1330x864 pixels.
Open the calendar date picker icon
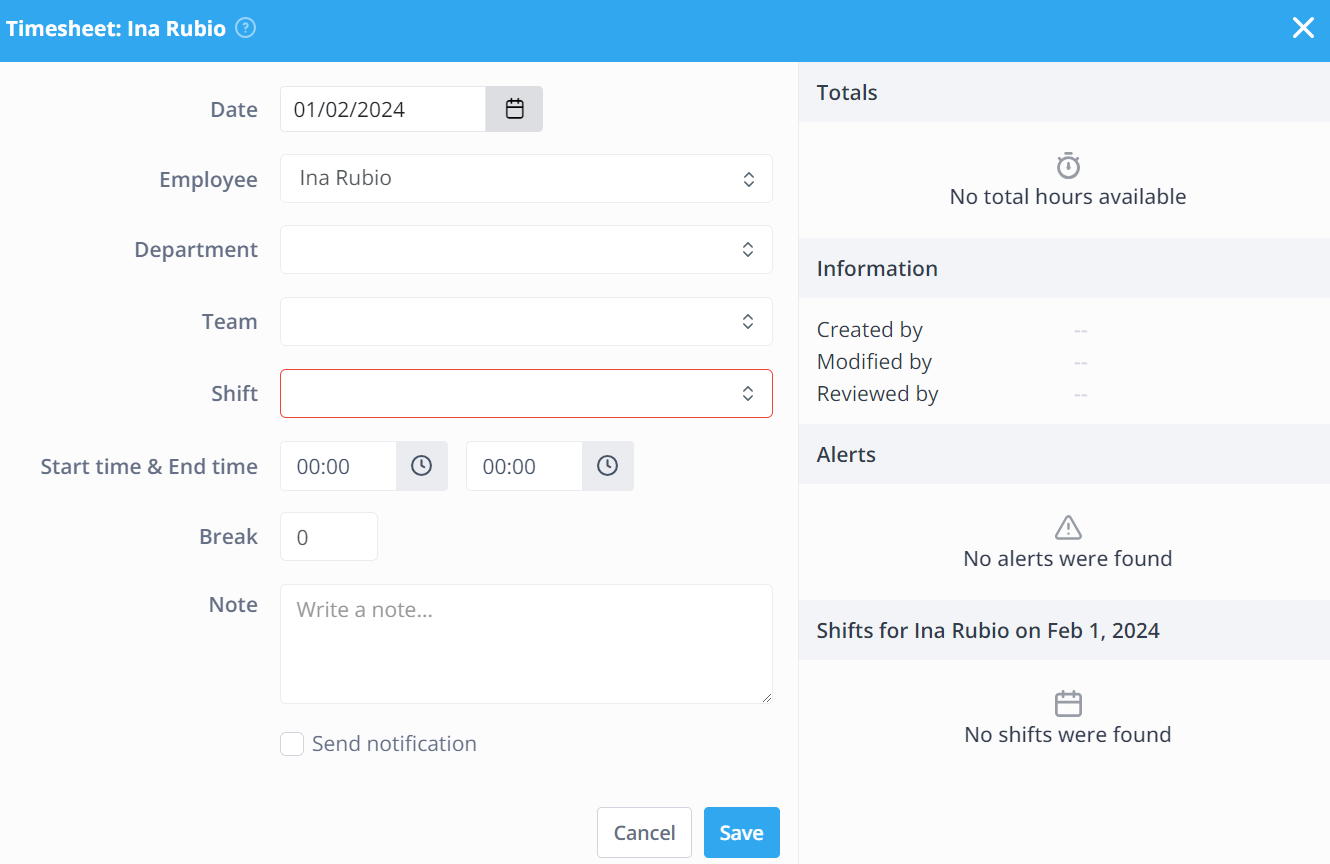[514, 108]
